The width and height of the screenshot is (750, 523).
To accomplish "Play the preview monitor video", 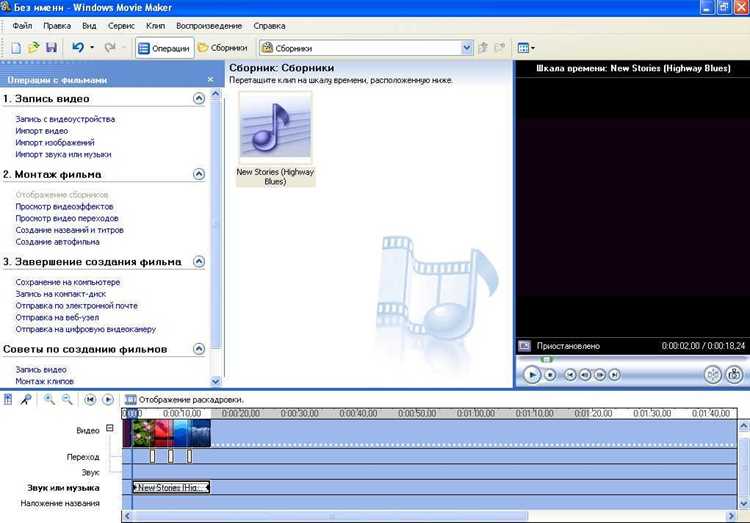I will 531,374.
